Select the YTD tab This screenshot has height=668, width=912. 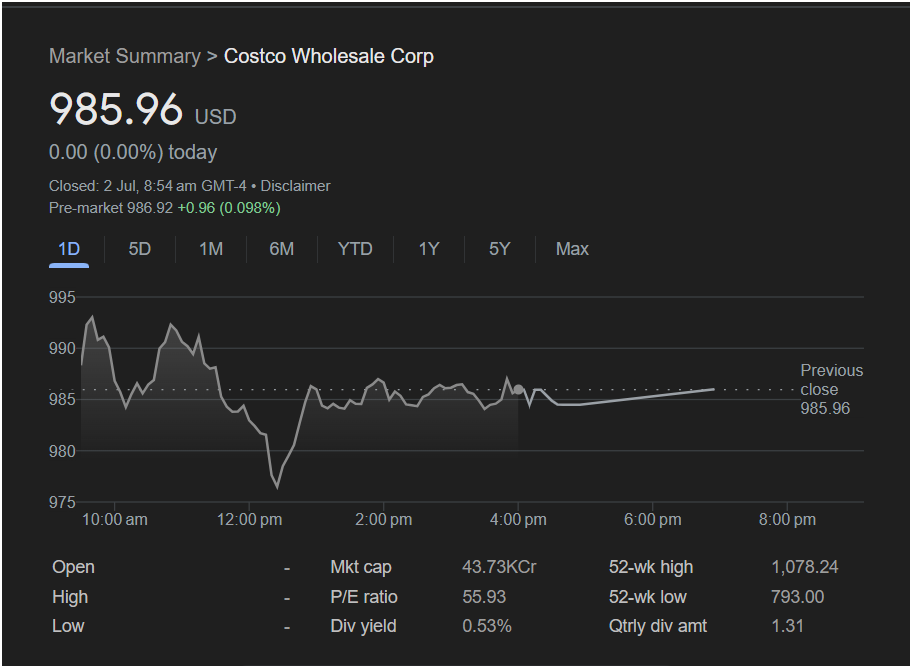(355, 249)
